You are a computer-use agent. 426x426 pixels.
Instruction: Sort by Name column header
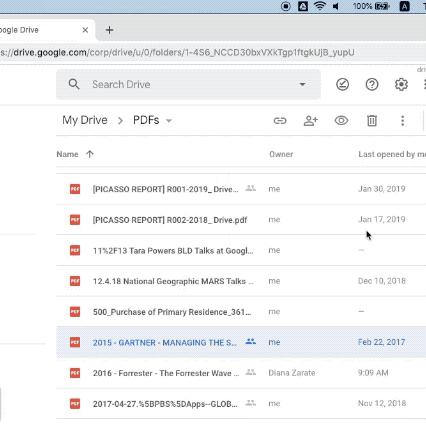(x=67, y=154)
